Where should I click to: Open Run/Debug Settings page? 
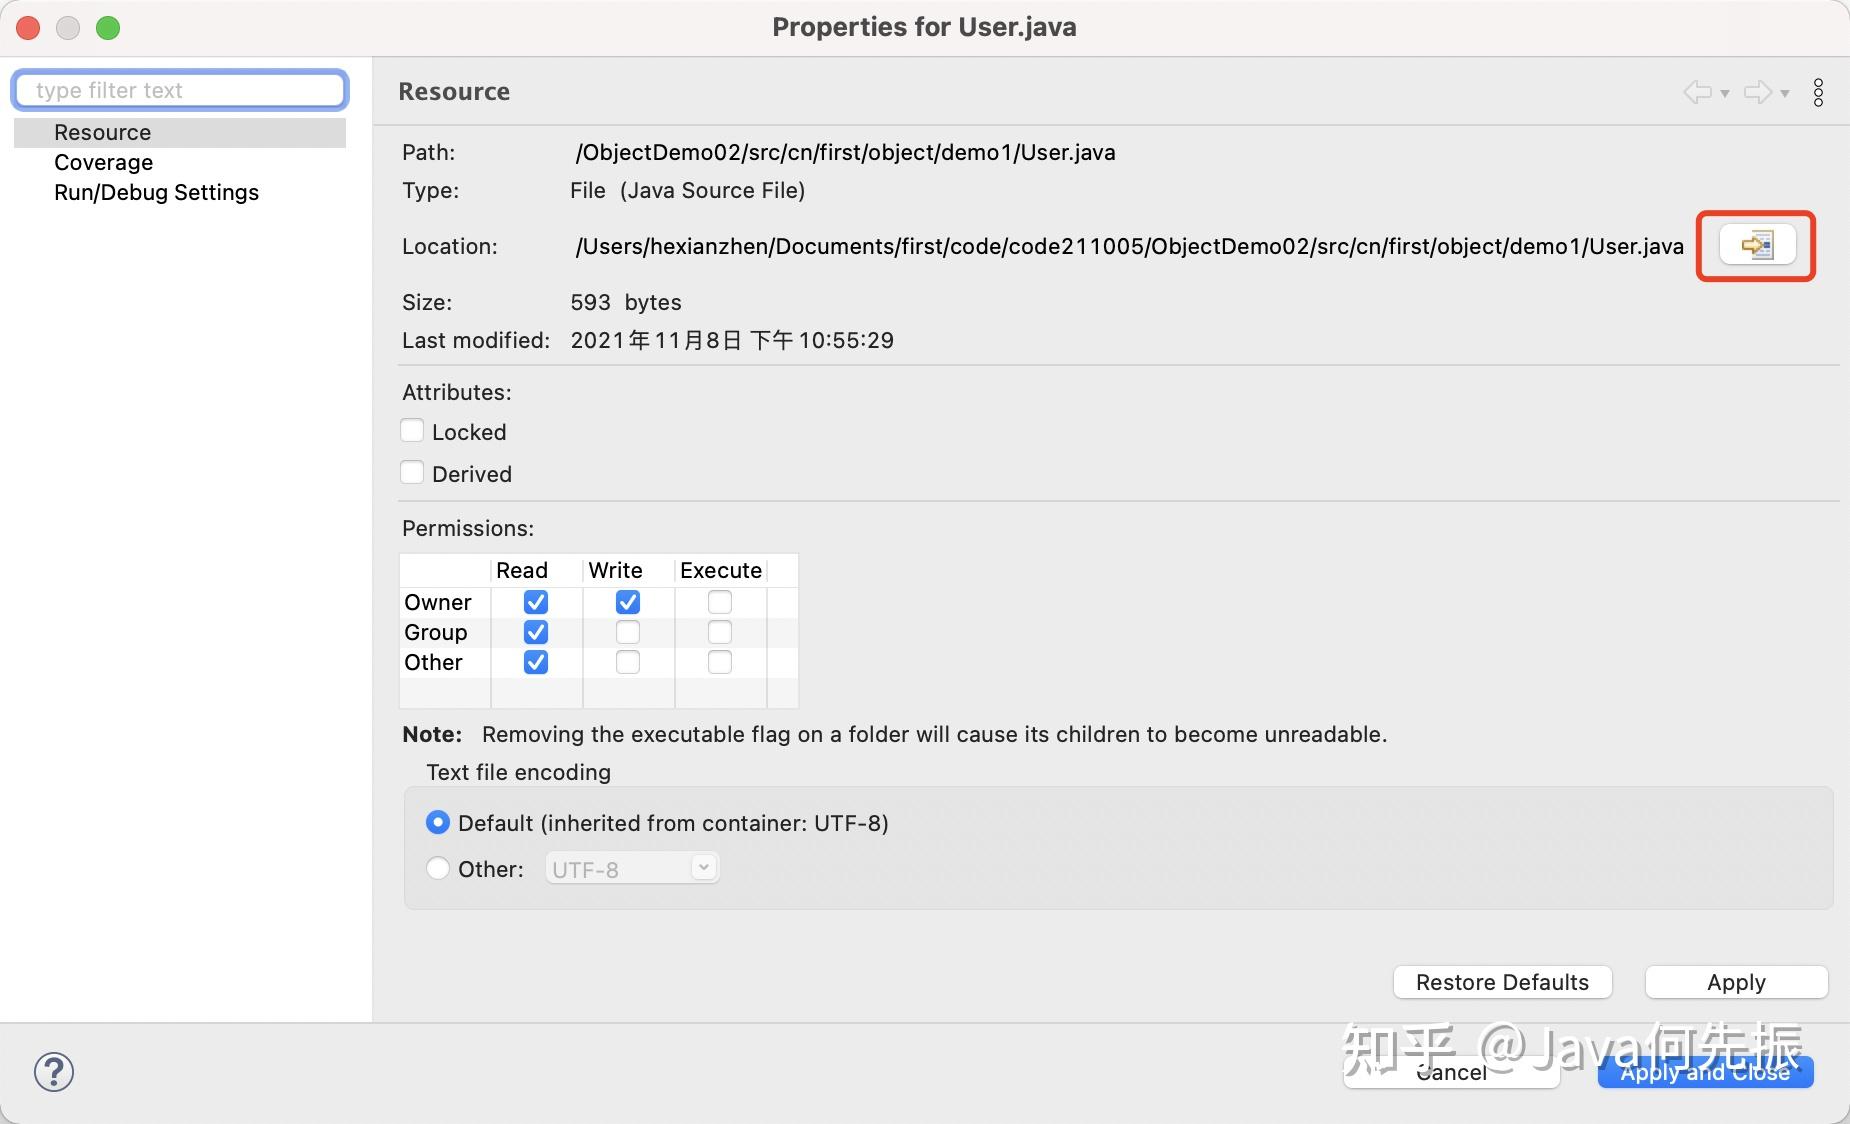(156, 192)
